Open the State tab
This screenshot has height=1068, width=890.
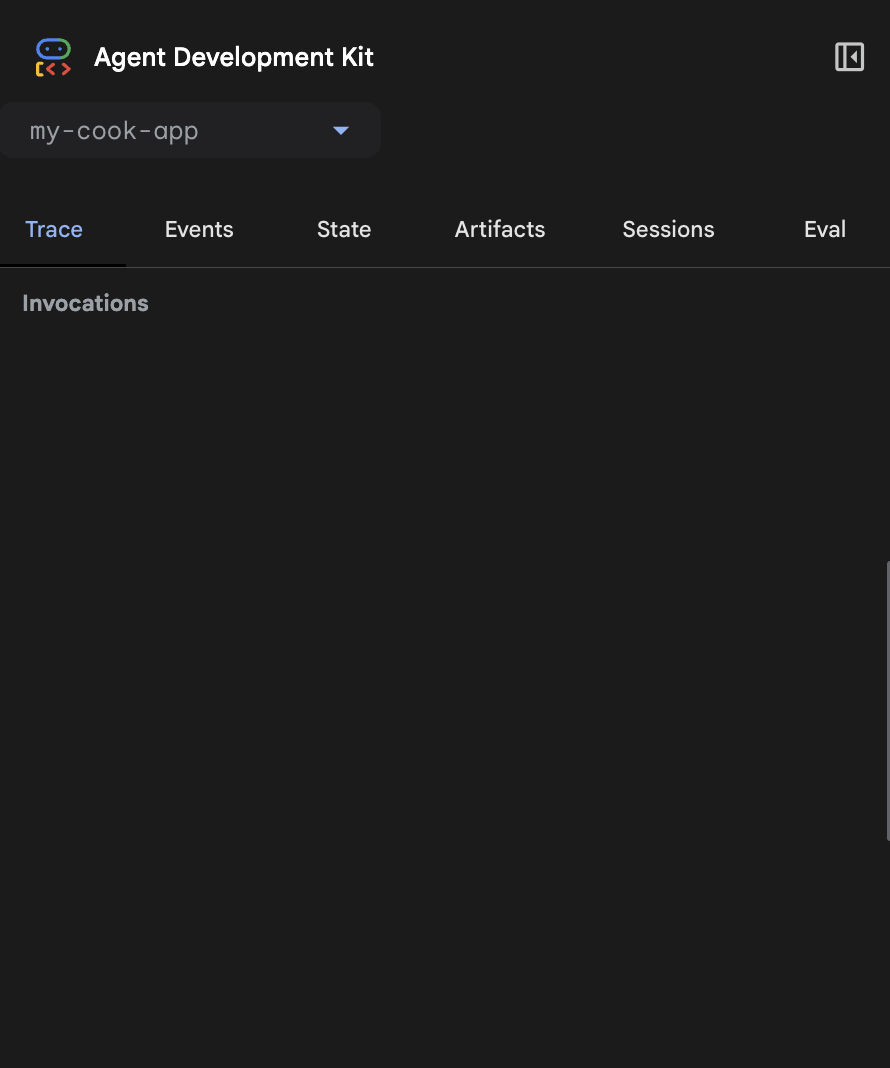tap(344, 229)
